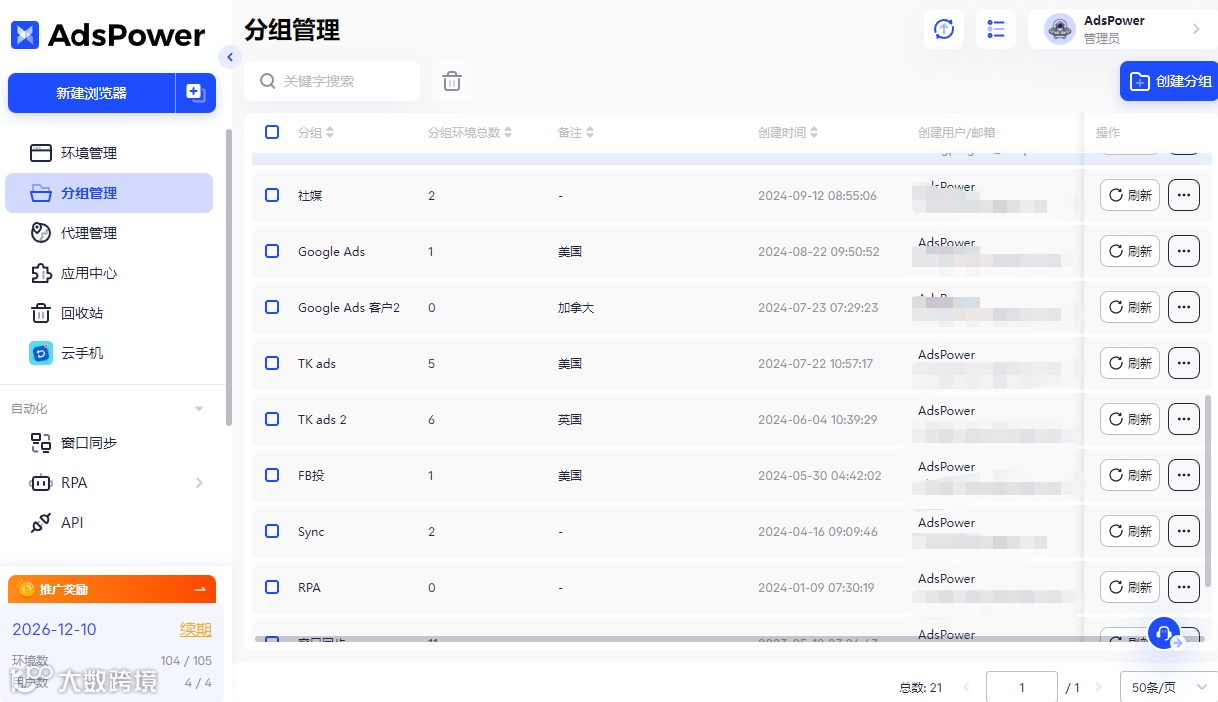
Task: Open the AdsPower 管理员 account menu
Action: [x=1122, y=29]
